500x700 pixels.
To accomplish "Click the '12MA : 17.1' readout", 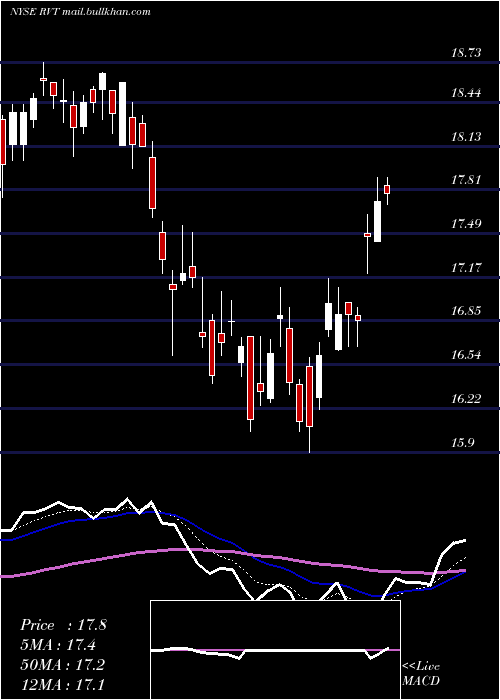I will pyautogui.click(x=62, y=684).
